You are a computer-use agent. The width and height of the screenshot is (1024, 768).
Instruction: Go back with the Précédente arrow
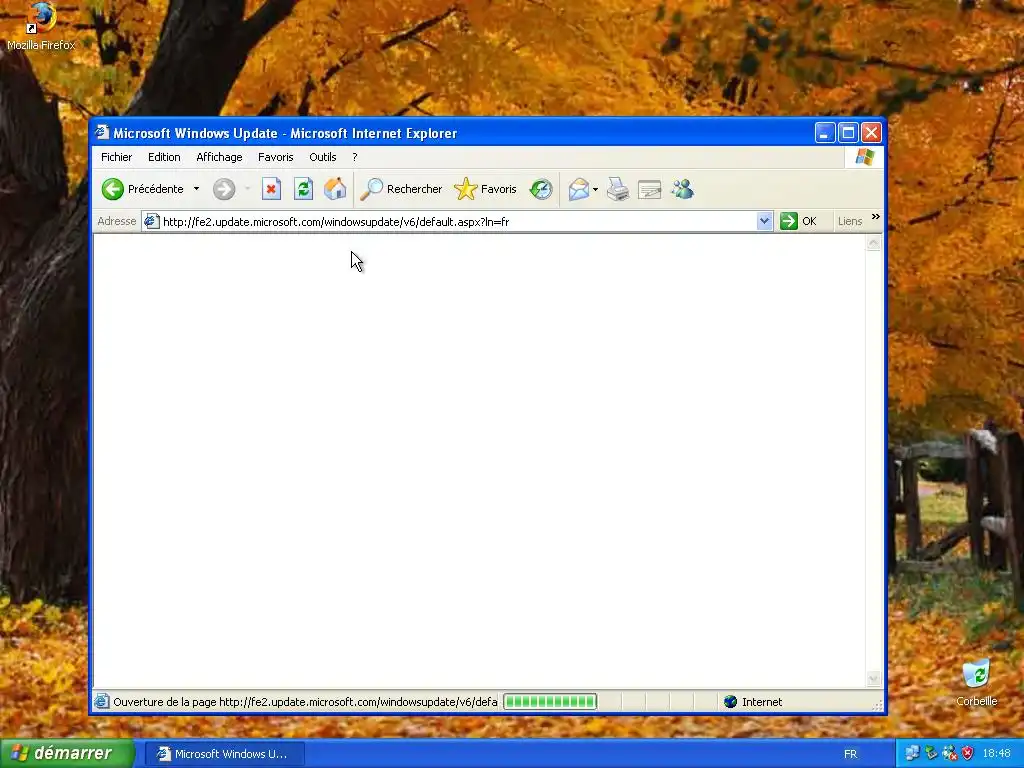coord(143,189)
